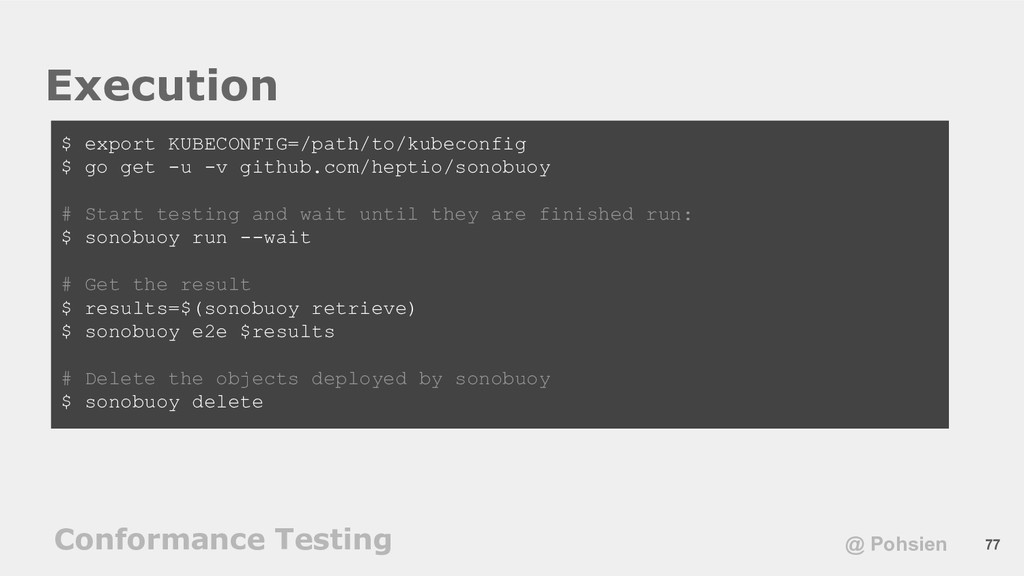Click the github.com/heptio/sonobuoy URL text
The image size is (1024, 576).
395,167
